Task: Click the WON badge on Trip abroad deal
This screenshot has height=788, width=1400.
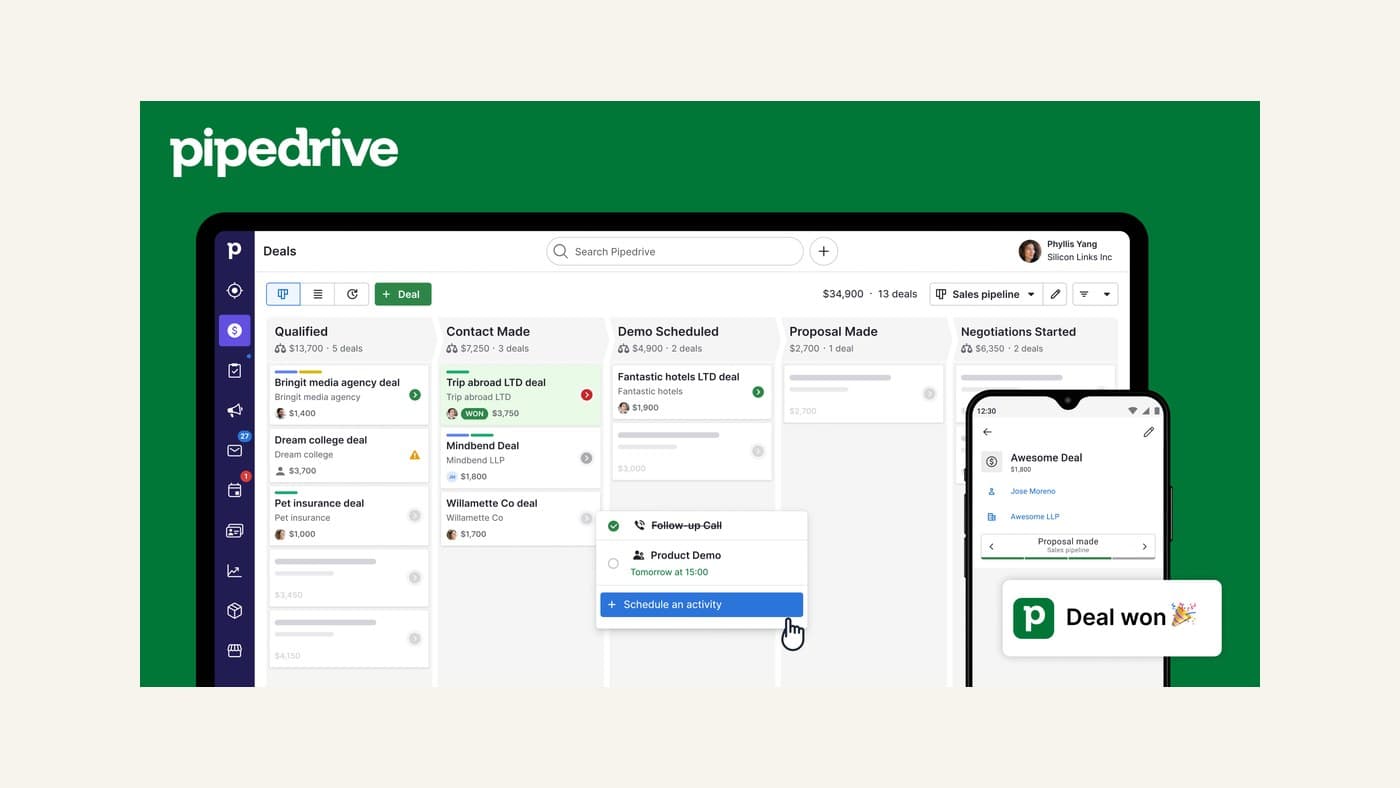Action: (x=475, y=413)
